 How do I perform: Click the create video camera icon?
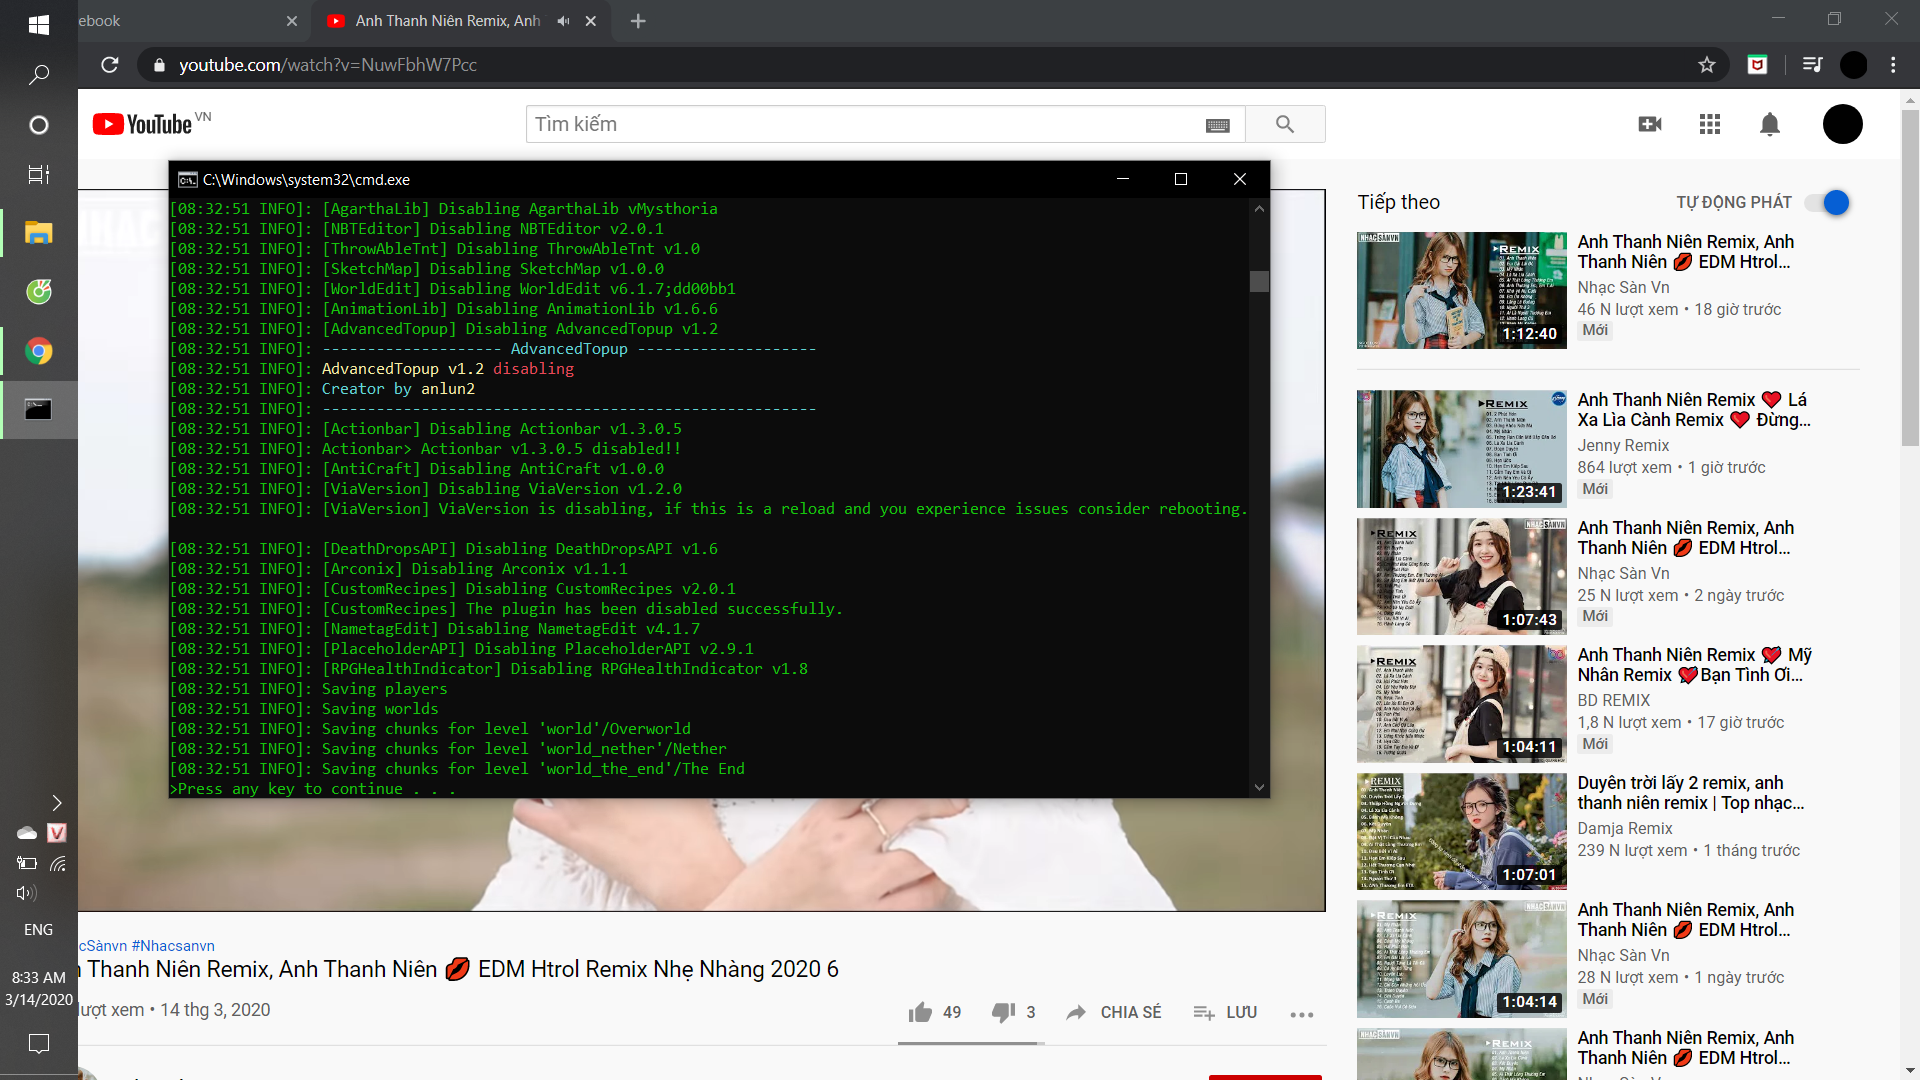tap(1650, 124)
